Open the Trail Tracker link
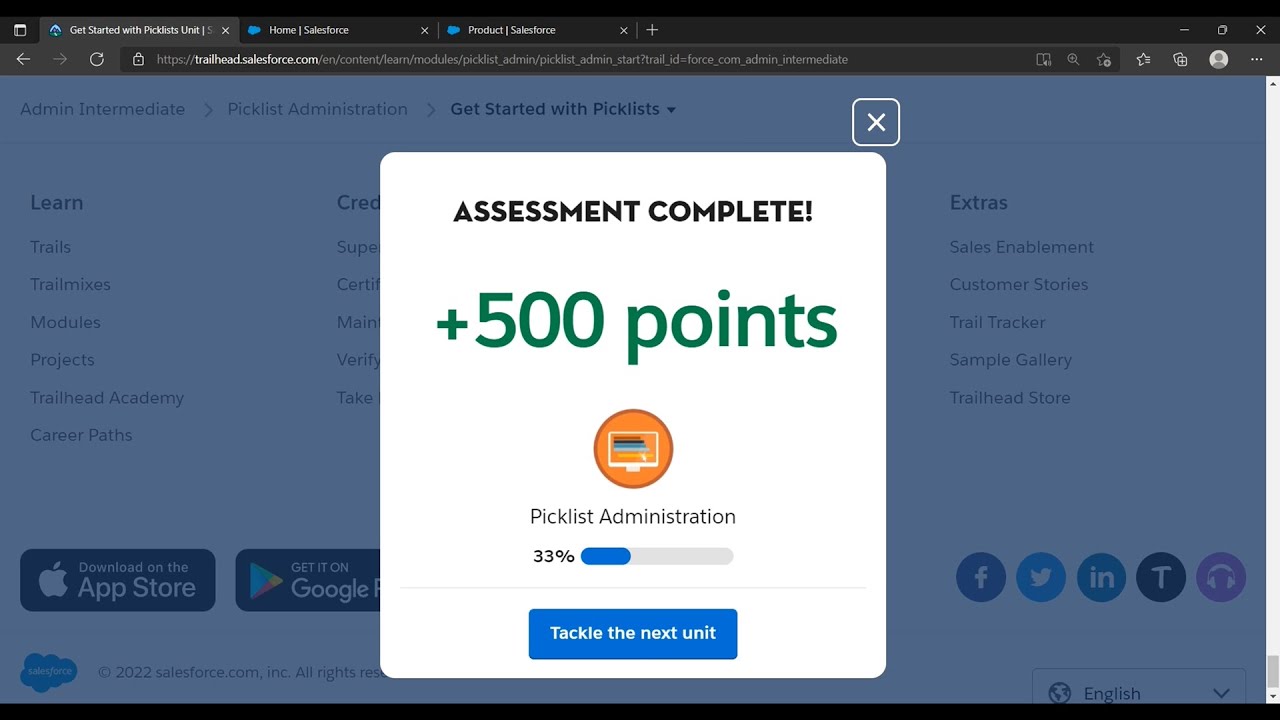 tap(998, 322)
